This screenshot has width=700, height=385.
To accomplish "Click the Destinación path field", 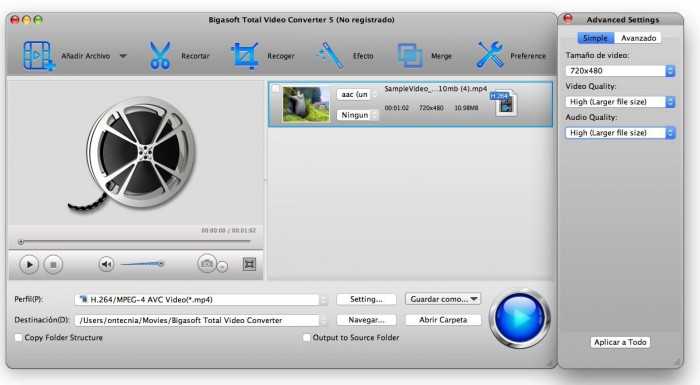I will [x=197, y=320].
